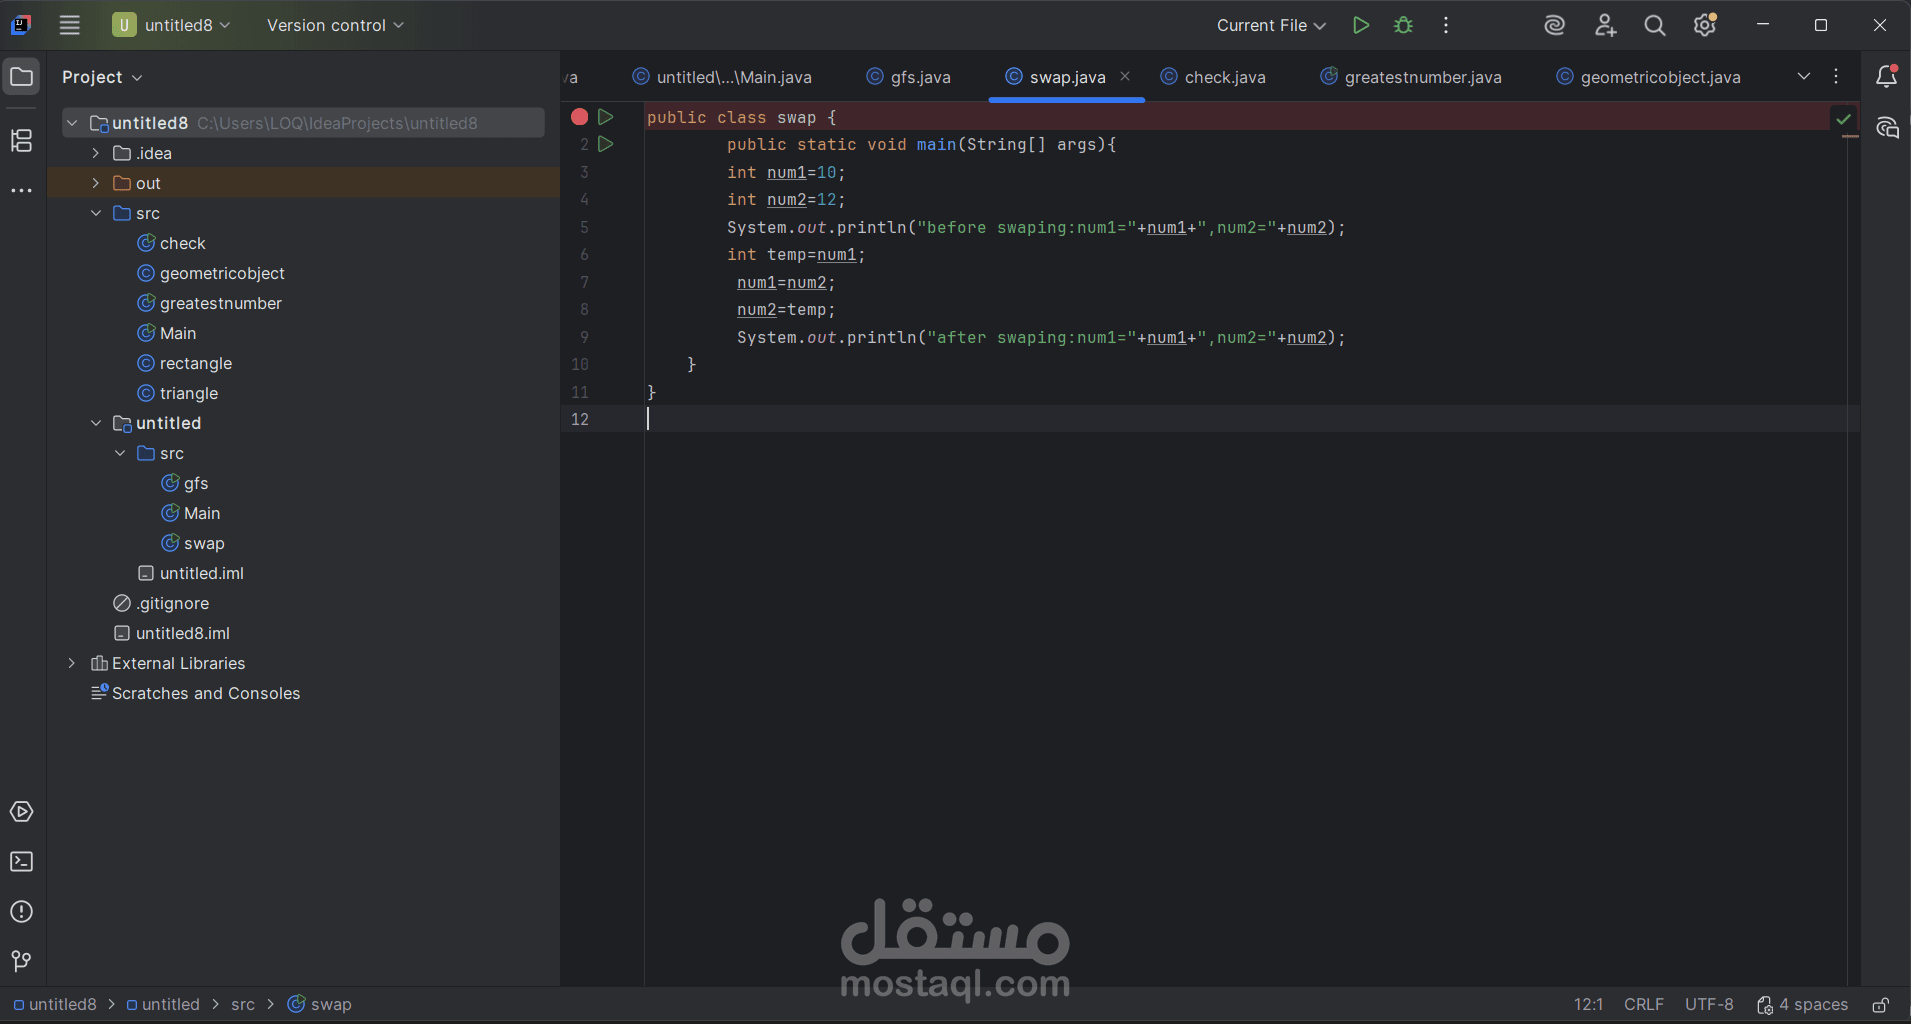Image resolution: width=1911 pixels, height=1024 pixels.
Task: Open the Notifications bell
Action: tap(1887, 76)
